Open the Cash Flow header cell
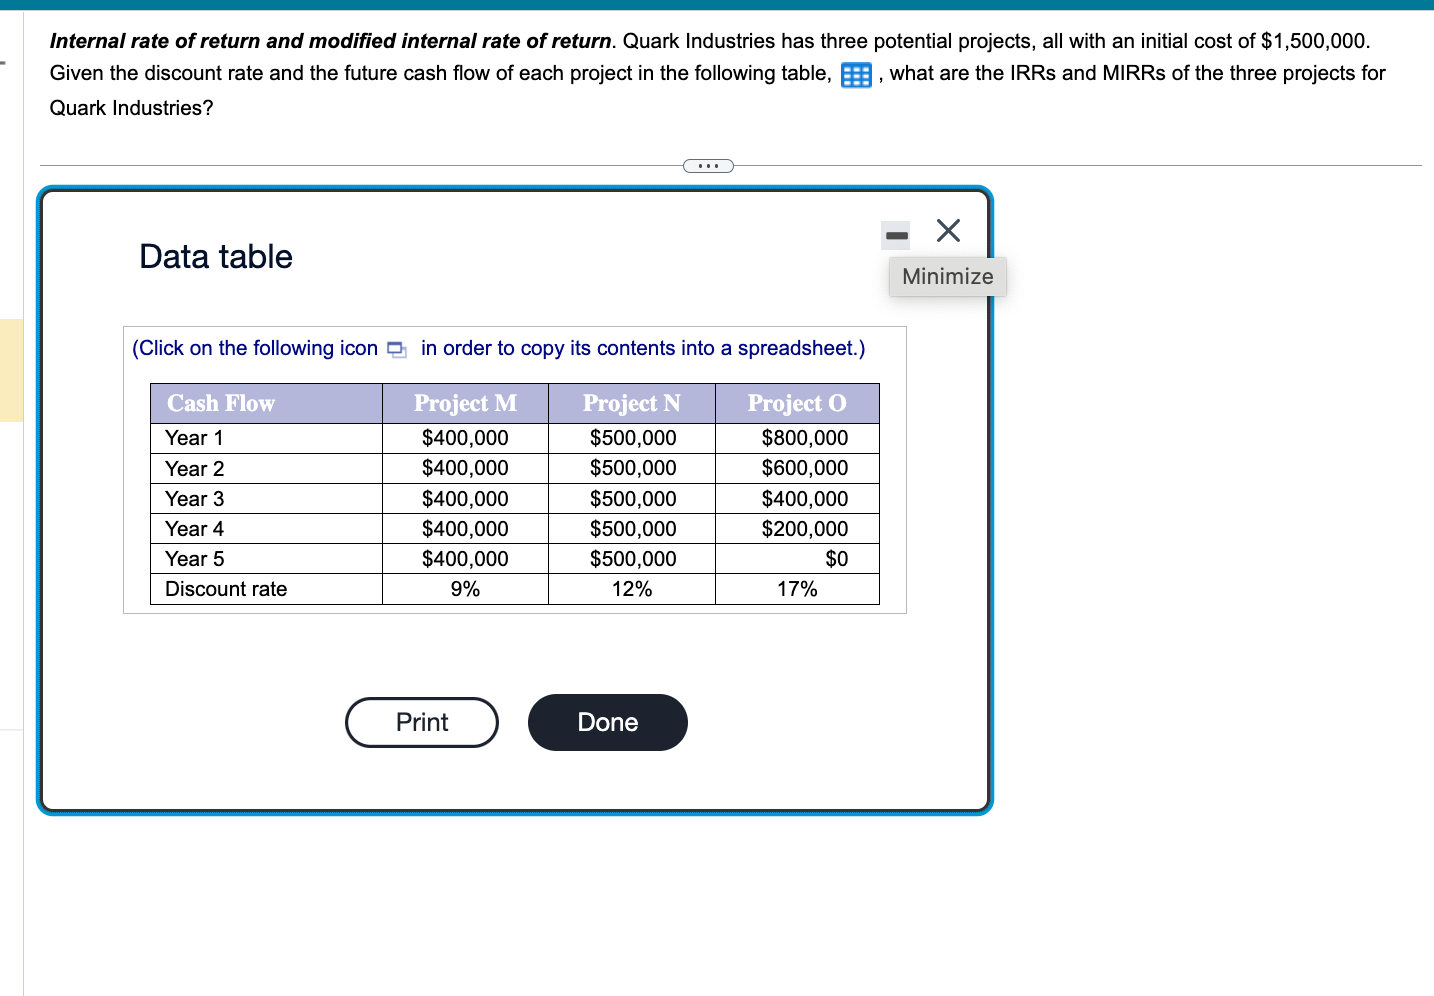This screenshot has height=996, width=1434. coord(222,403)
